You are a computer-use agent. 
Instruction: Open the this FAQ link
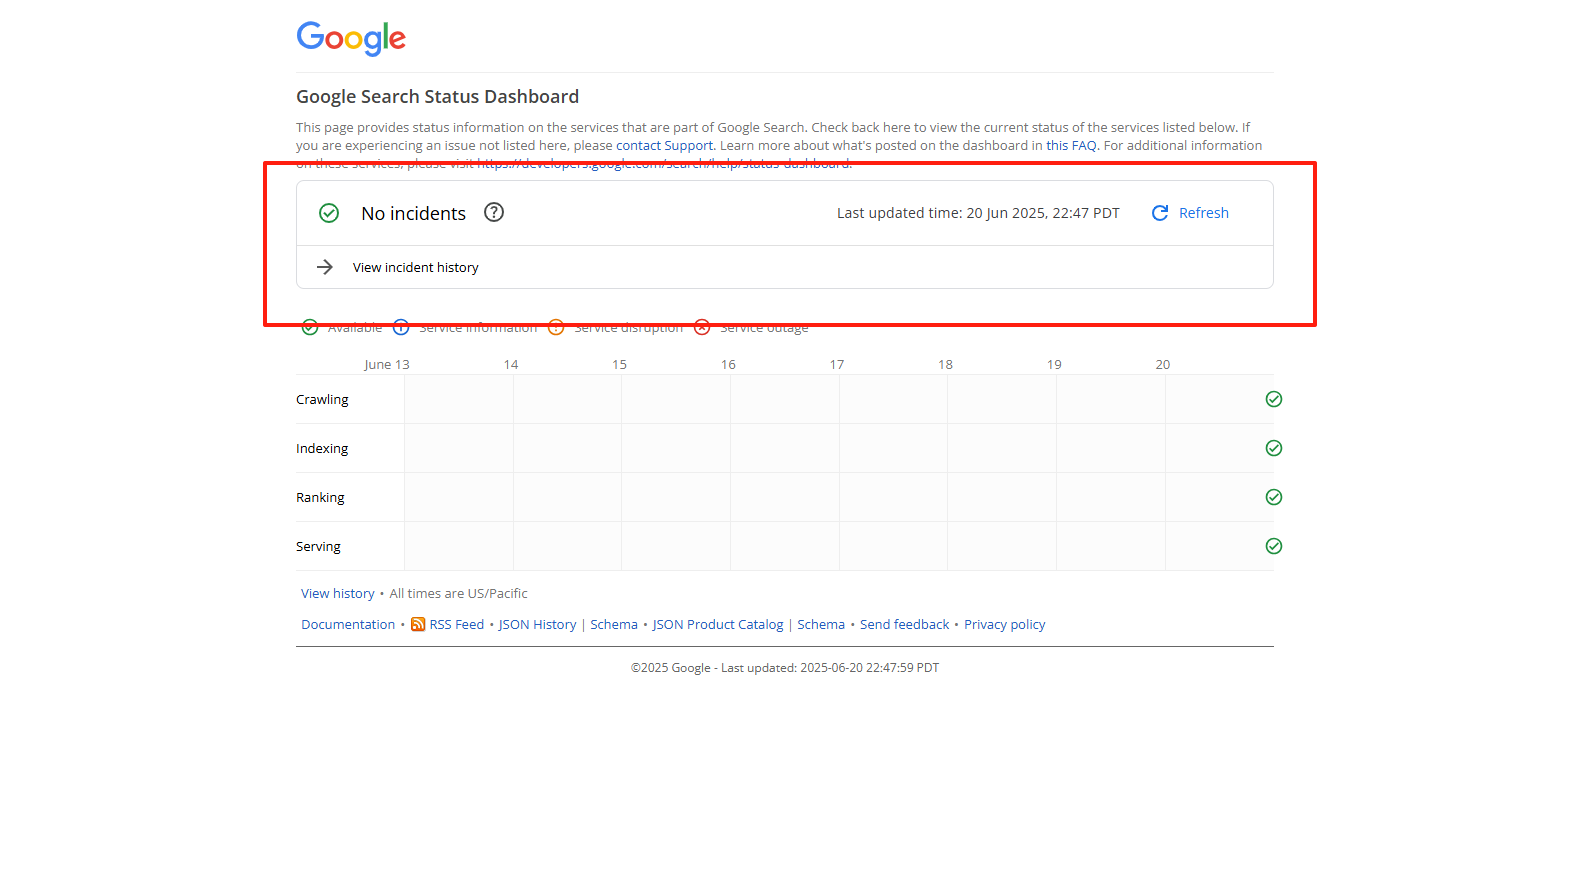[x=1071, y=146]
